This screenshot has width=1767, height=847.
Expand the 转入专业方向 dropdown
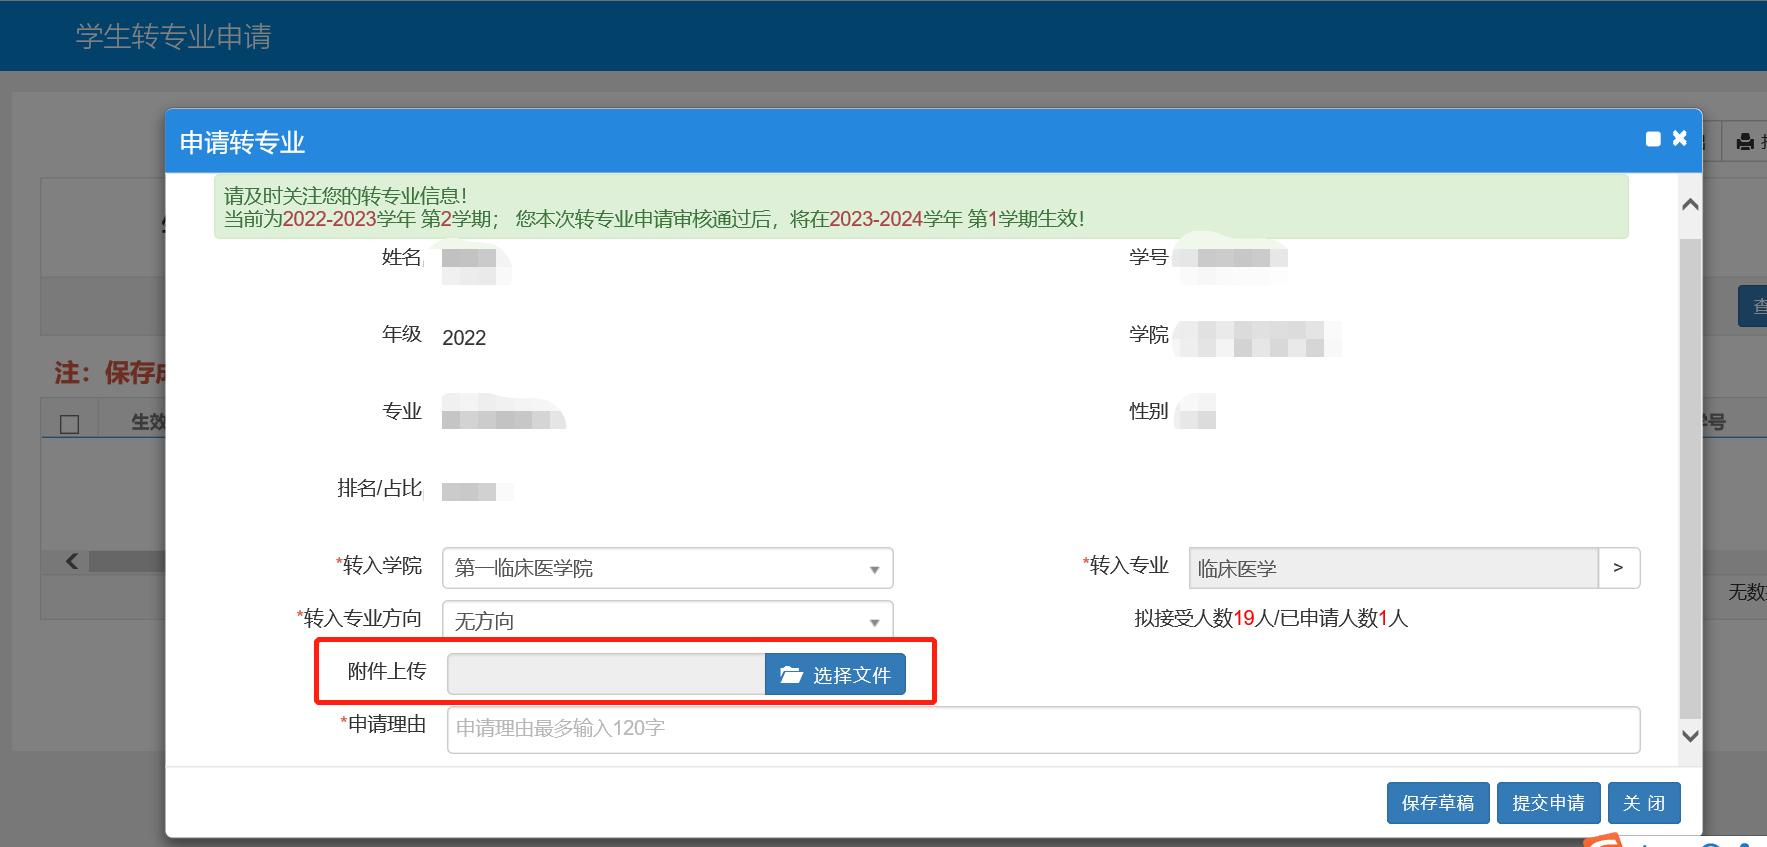(667, 621)
